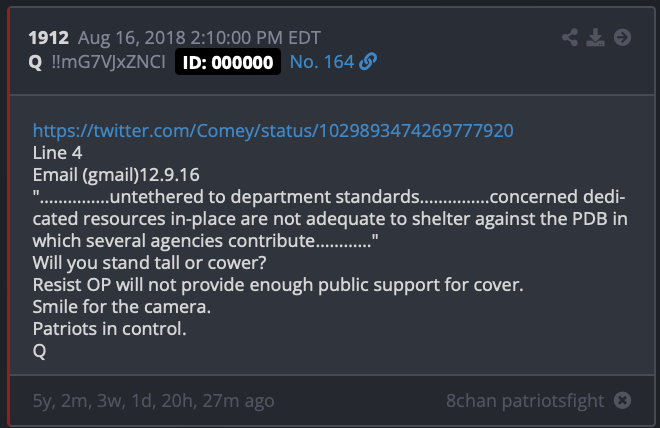This screenshot has width=660, height=428.
Task: Click the bold Q author name in header
Action: click(35, 63)
